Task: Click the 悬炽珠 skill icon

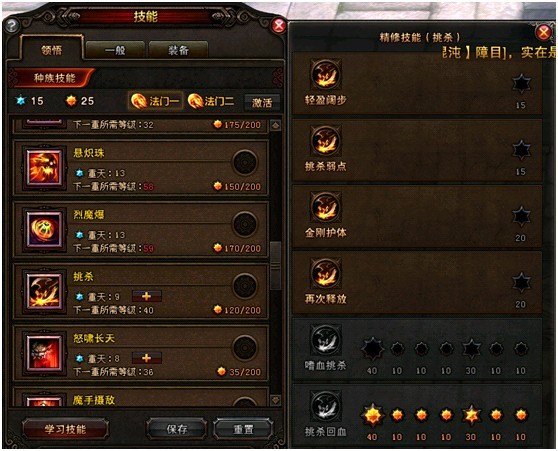Action: (x=44, y=167)
